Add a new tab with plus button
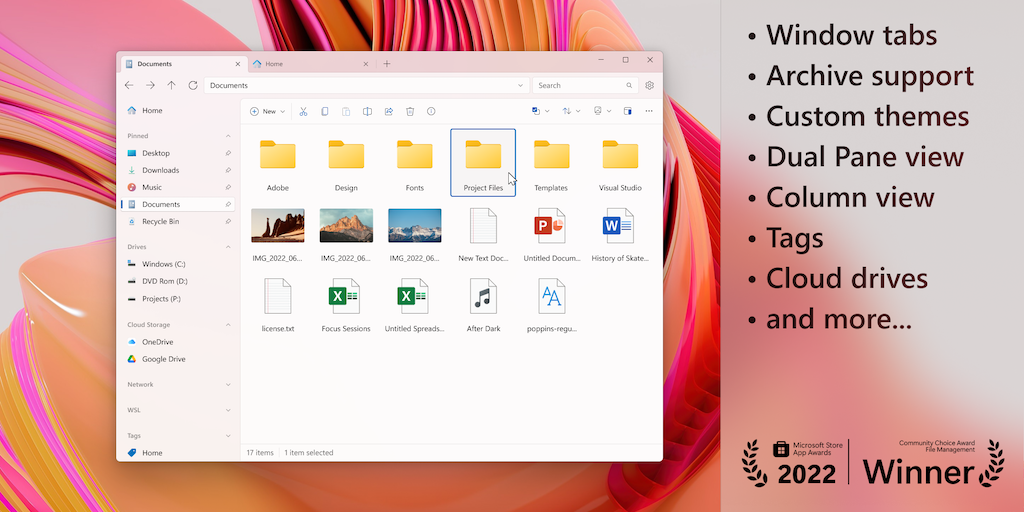This screenshot has width=1024, height=512. (x=387, y=64)
